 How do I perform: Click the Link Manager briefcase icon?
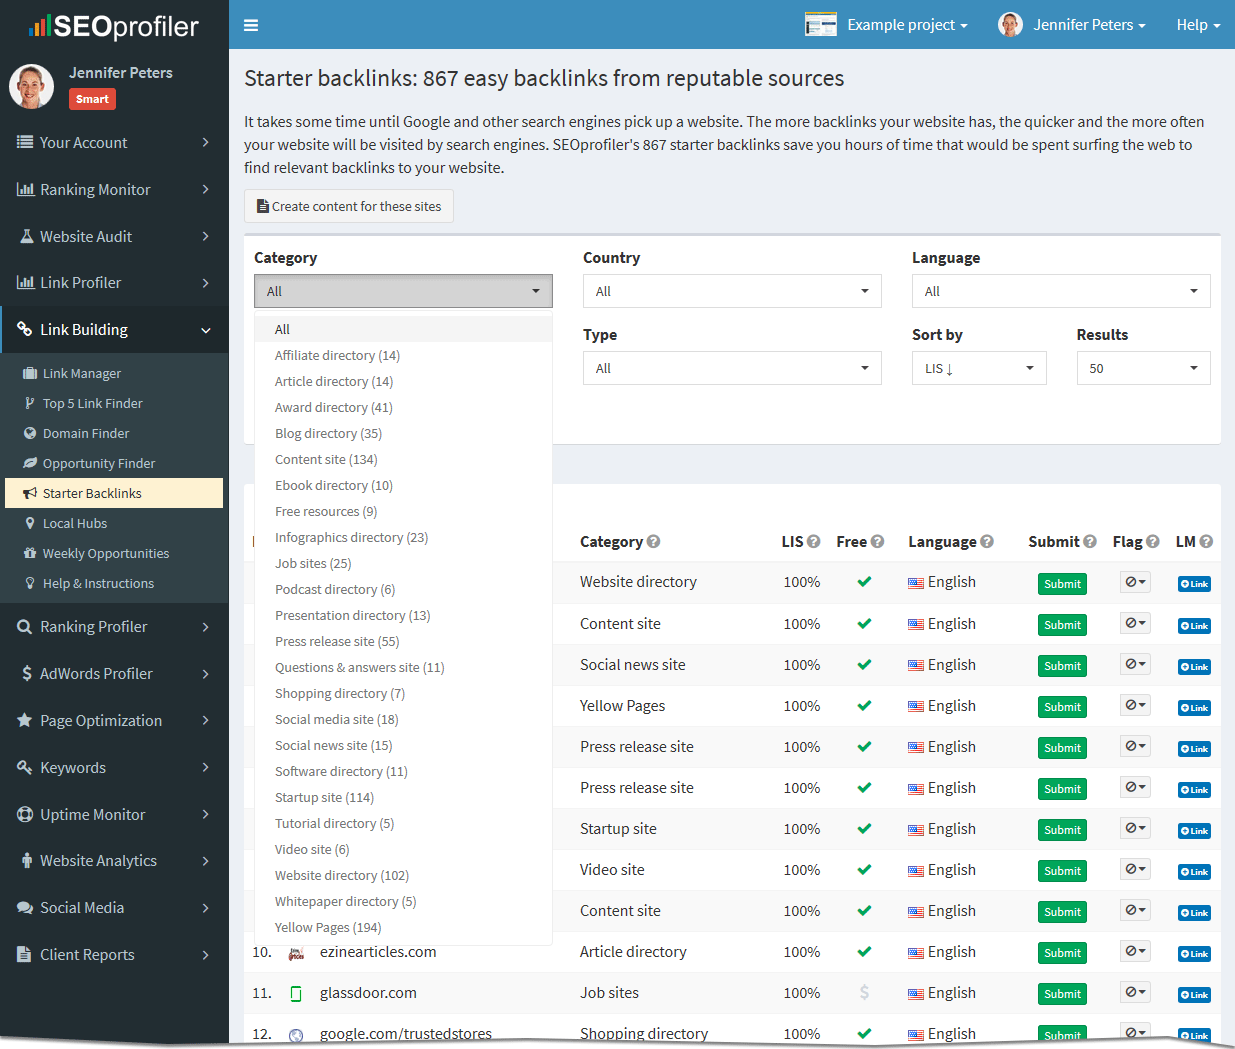click(30, 373)
